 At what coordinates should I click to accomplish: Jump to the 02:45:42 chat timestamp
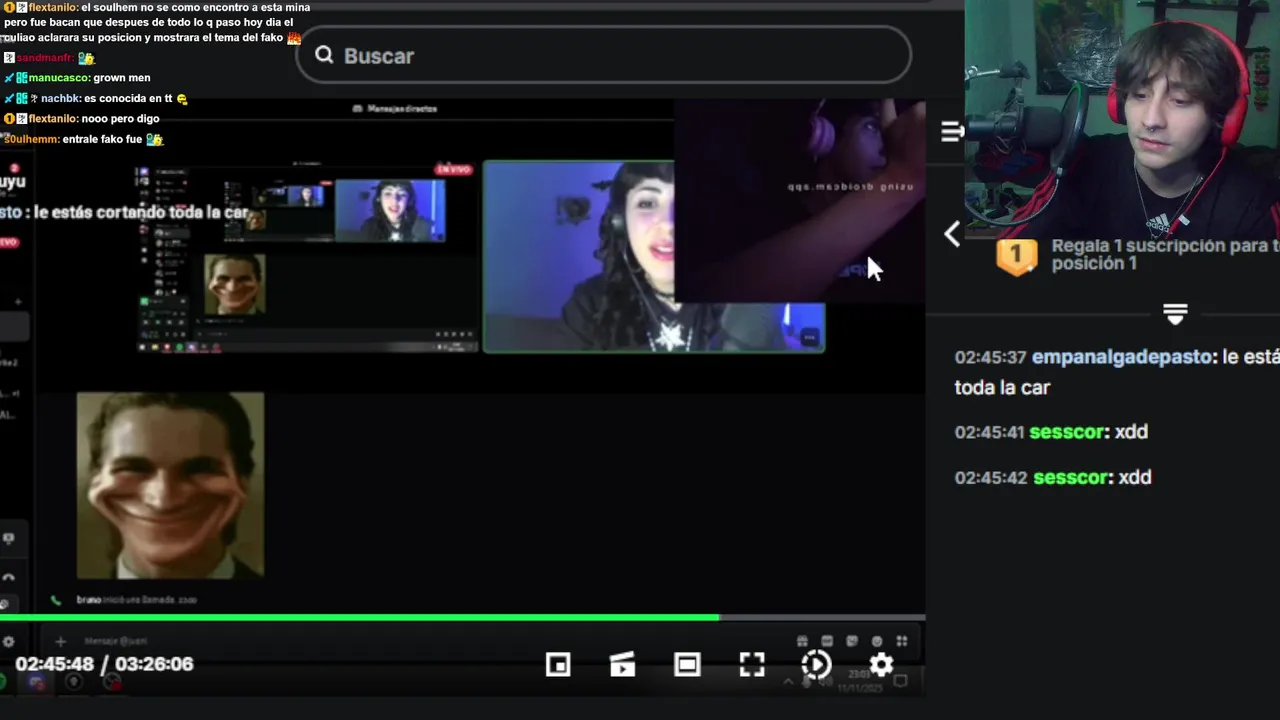click(990, 477)
